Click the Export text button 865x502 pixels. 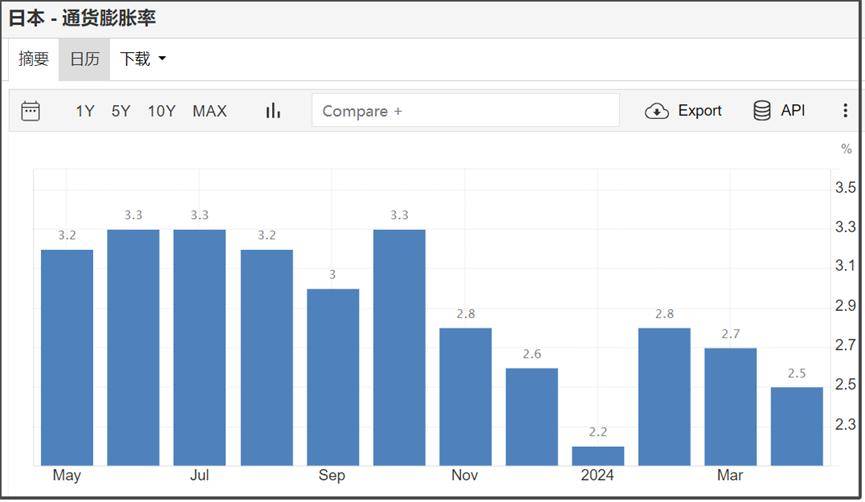tap(700, 110)
